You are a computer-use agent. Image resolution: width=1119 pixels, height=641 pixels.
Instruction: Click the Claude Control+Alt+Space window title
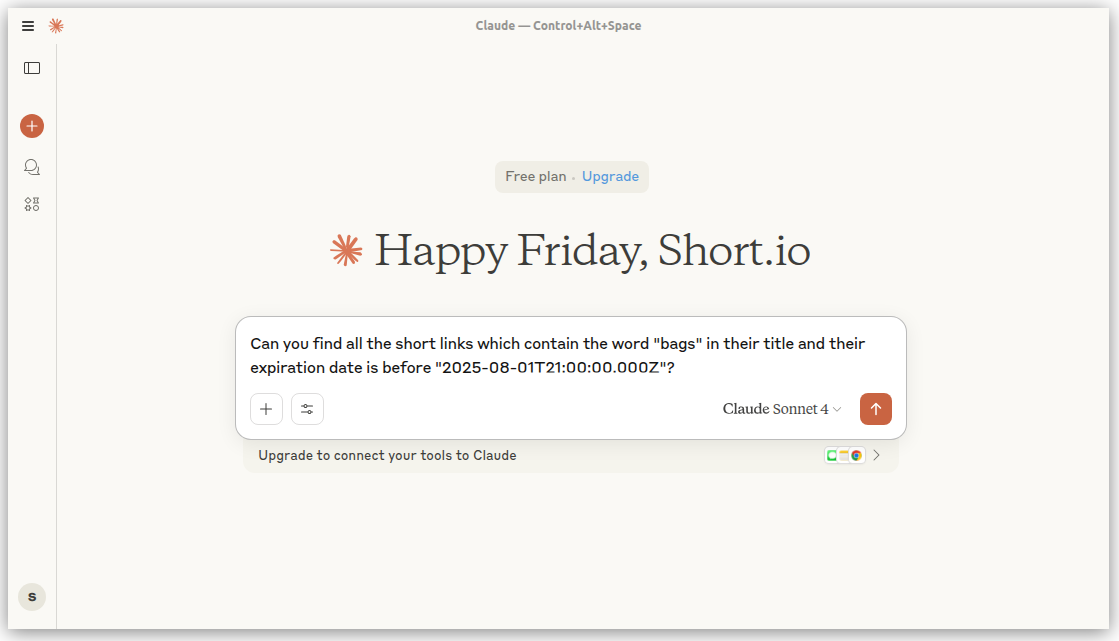click(x=558, y=26)
